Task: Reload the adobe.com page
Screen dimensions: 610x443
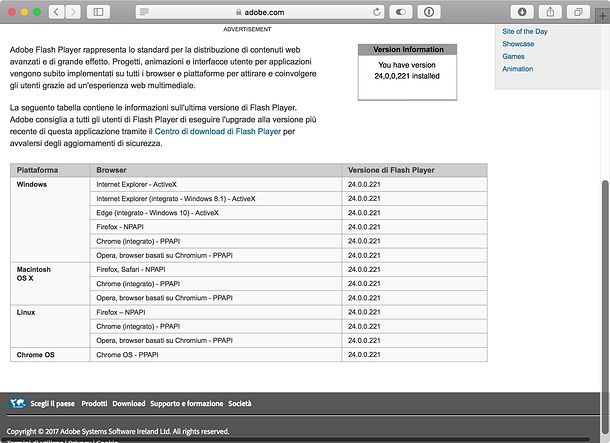Action: pos(377,12)
